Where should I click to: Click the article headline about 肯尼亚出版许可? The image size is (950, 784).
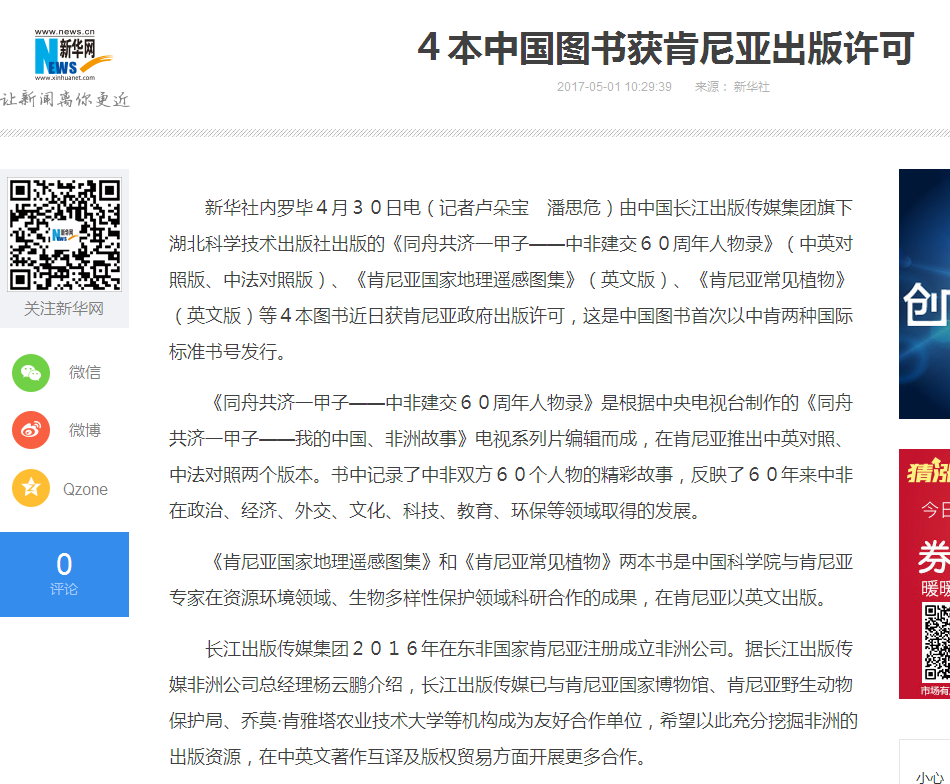click(x=666, y=48)
